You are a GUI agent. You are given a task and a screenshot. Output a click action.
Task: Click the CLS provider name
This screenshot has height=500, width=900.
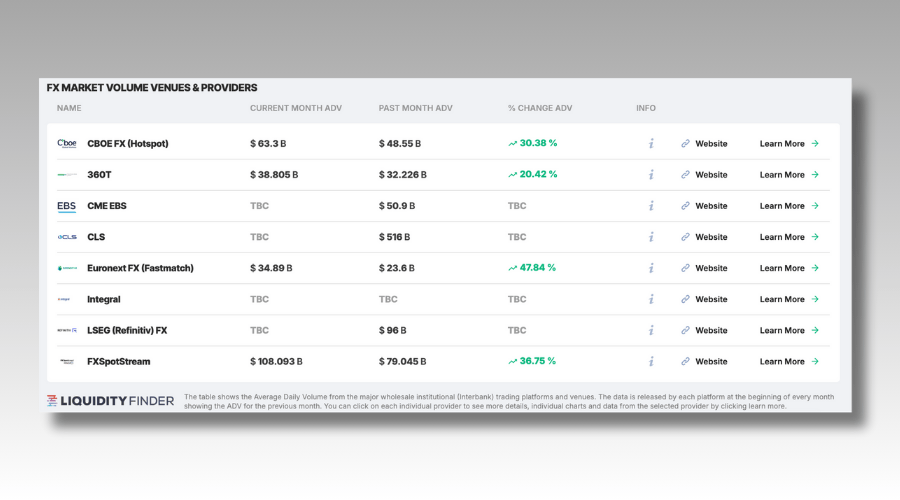coord(96,237)
